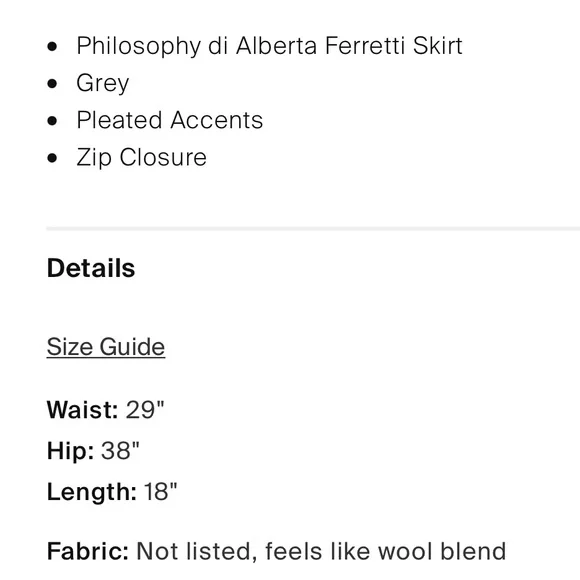Image resolution: width=580 pixels, height=580 pixels.
Task: Click the bold Length label
Action: click(92, 492)
